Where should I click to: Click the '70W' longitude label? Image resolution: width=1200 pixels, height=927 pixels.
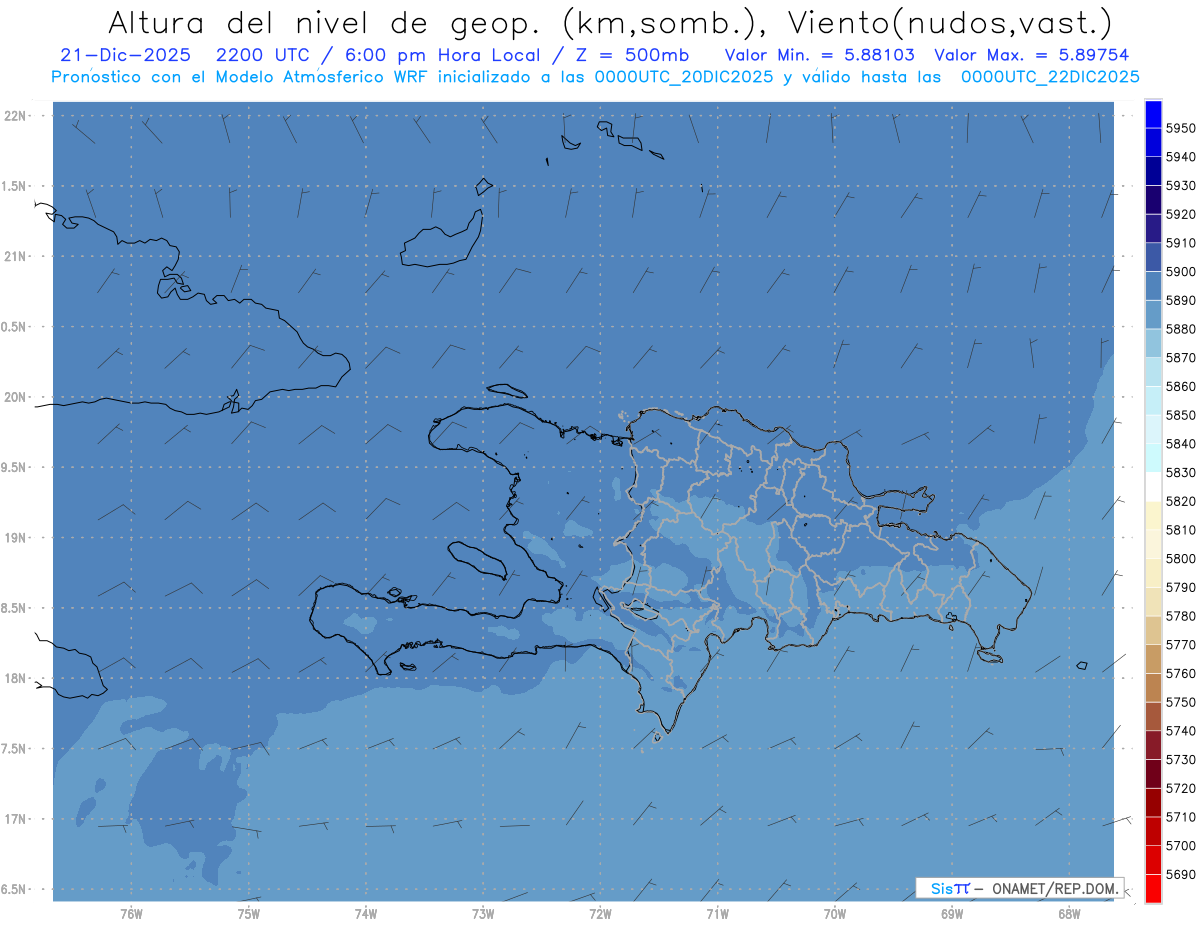tap(835, 913)
